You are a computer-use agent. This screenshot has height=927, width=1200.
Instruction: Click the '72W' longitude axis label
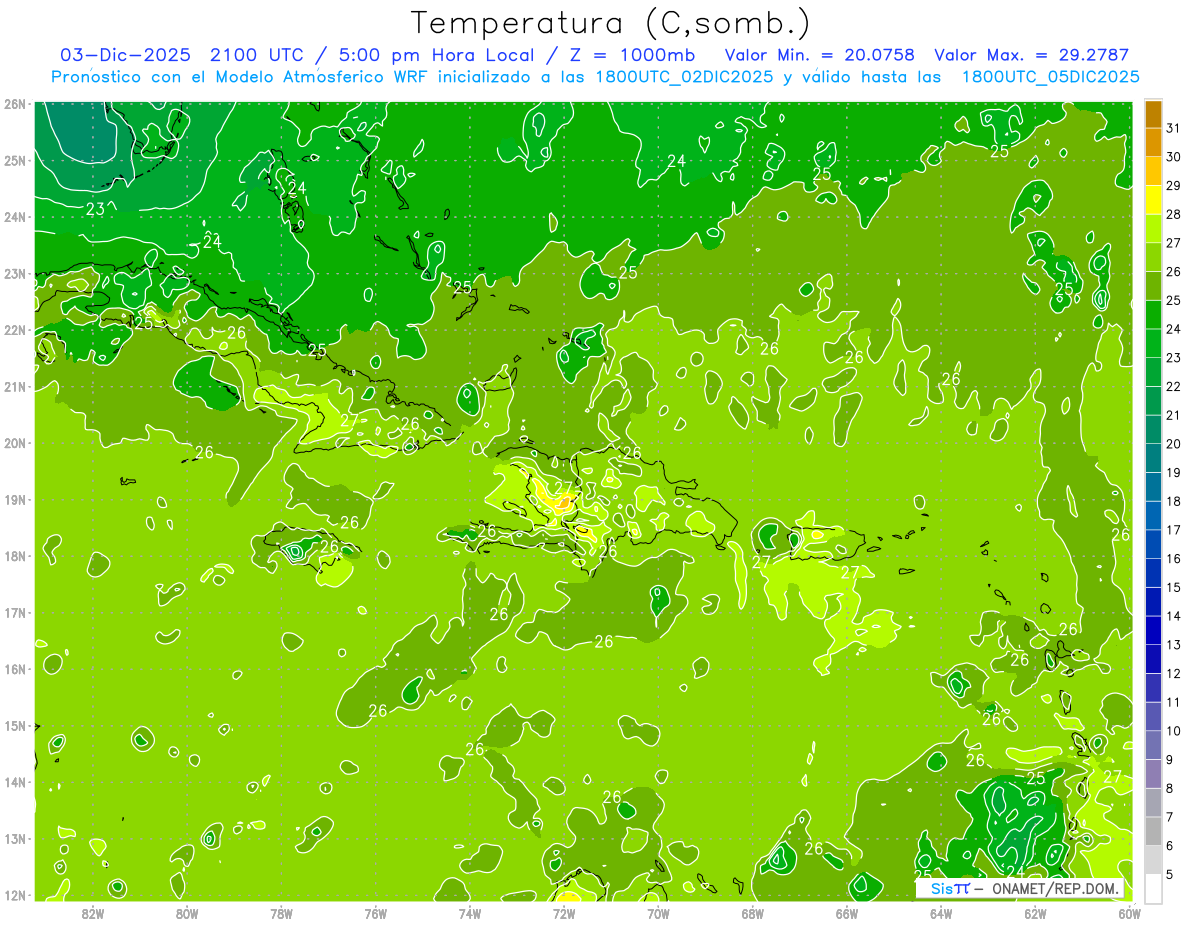pyautogui.click(x=564, y=913)
